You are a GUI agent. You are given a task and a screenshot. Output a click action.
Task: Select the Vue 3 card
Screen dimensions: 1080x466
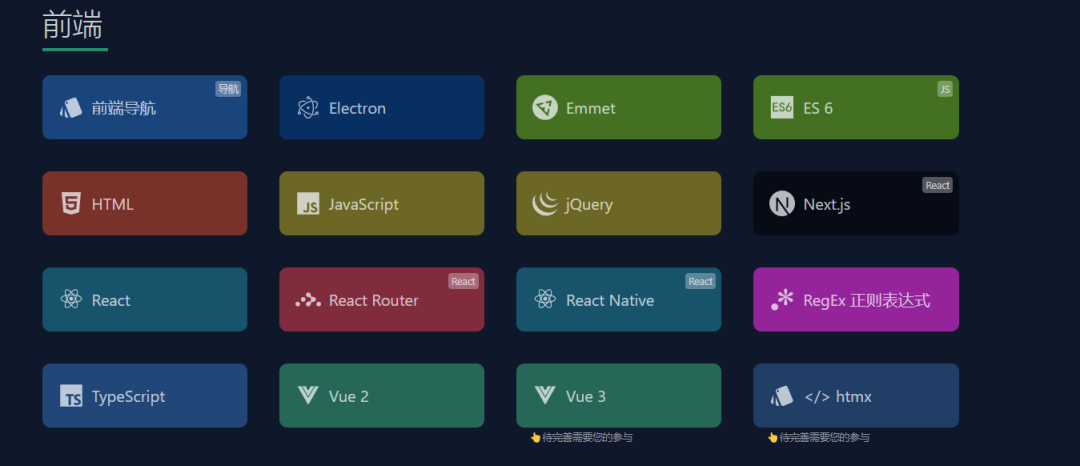click(619, 396)
